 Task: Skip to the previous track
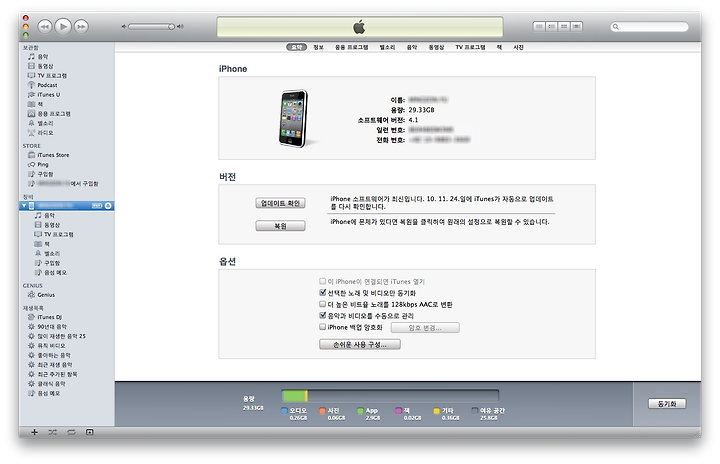click(x=45, y=27)
